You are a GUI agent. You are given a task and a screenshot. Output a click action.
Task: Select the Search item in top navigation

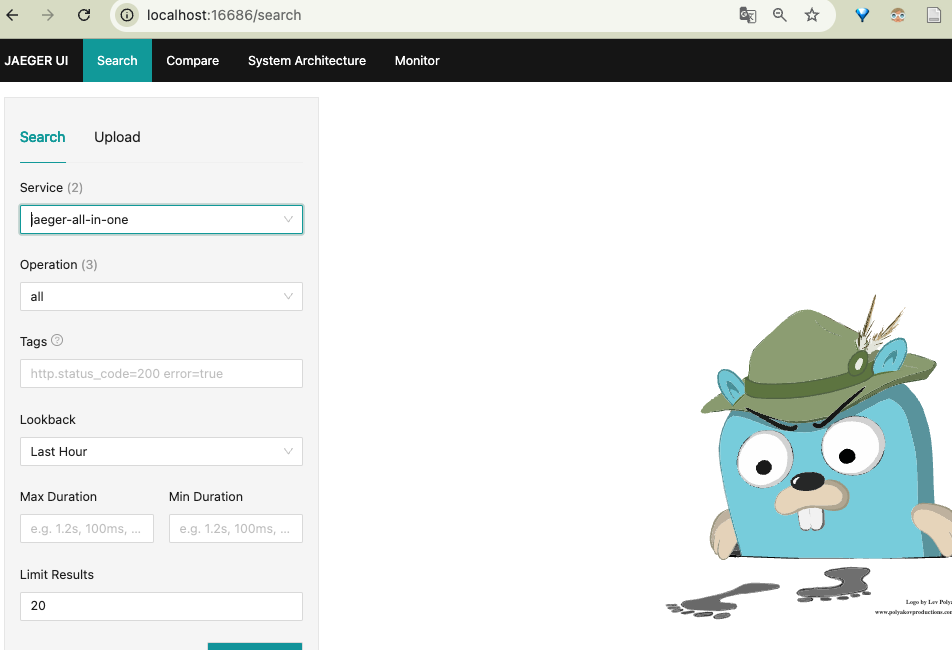coord(117,61)
